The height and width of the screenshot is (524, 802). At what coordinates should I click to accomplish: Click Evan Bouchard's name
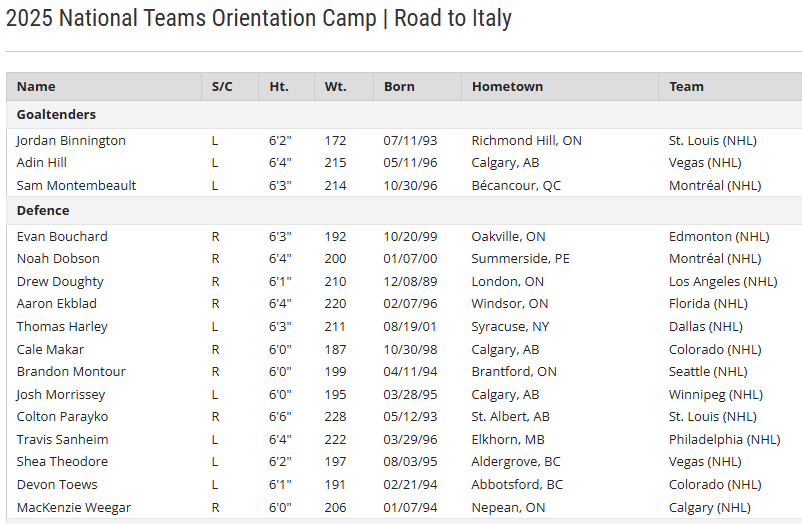point(62,237)
